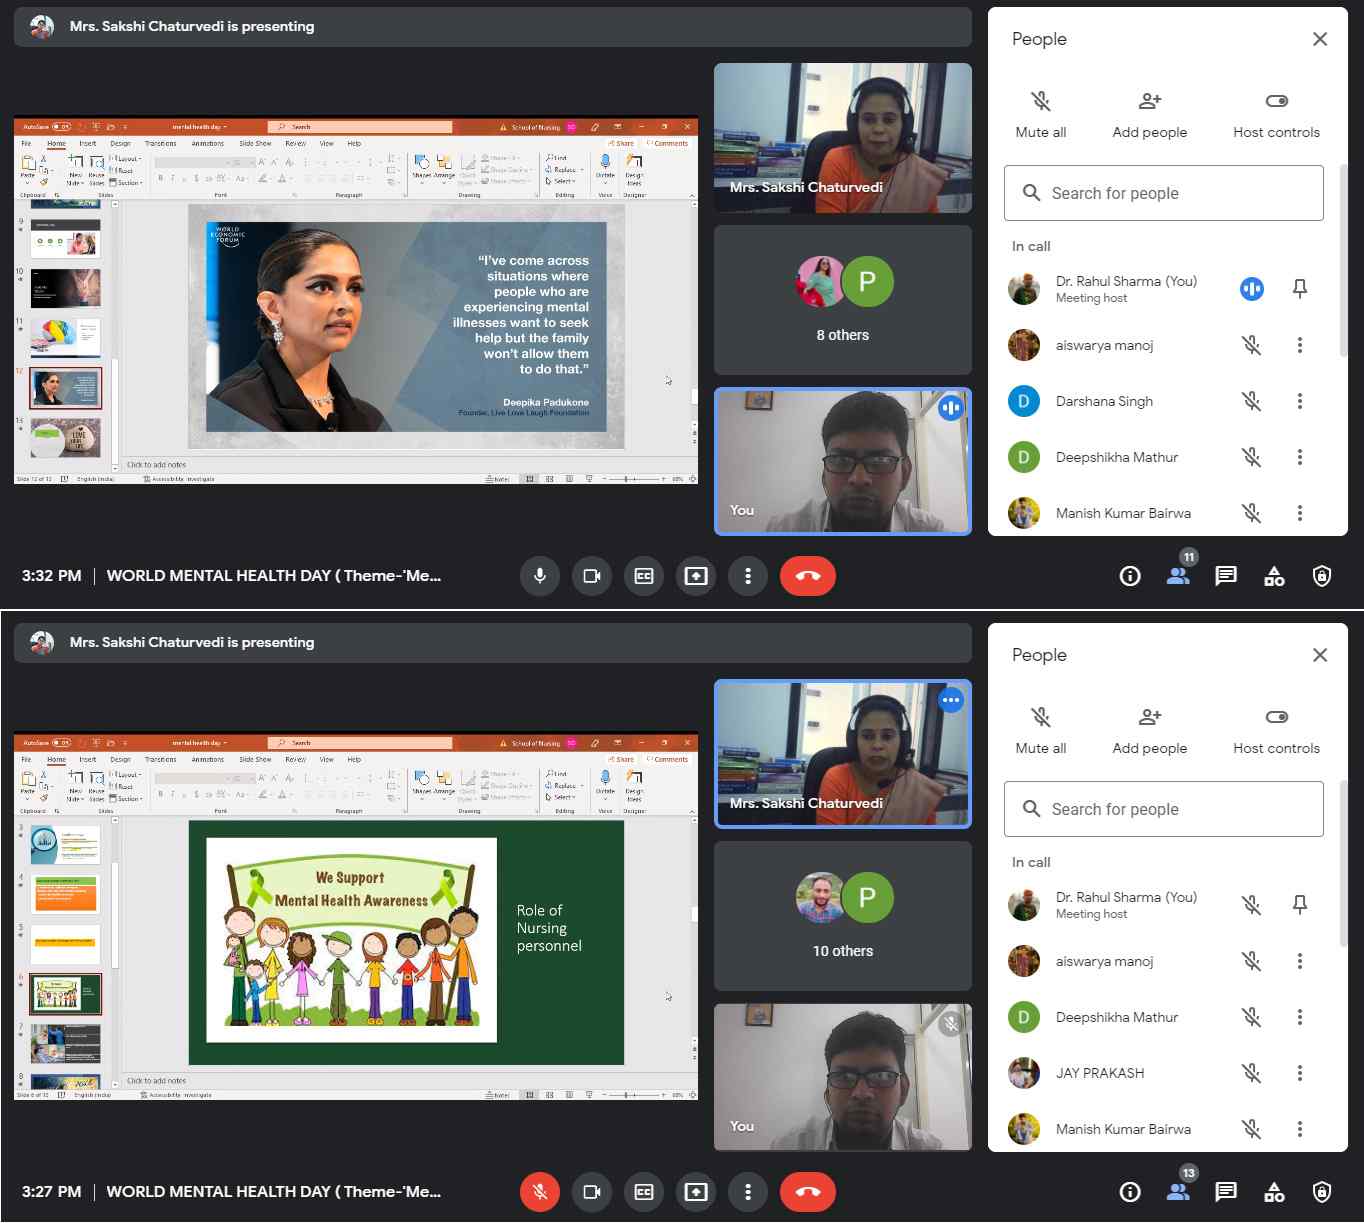Viewport: 1364px width, 1223px height.
Task: Click the mute icon beside JAY PRAKASH
Action: pos(1251,1073)
